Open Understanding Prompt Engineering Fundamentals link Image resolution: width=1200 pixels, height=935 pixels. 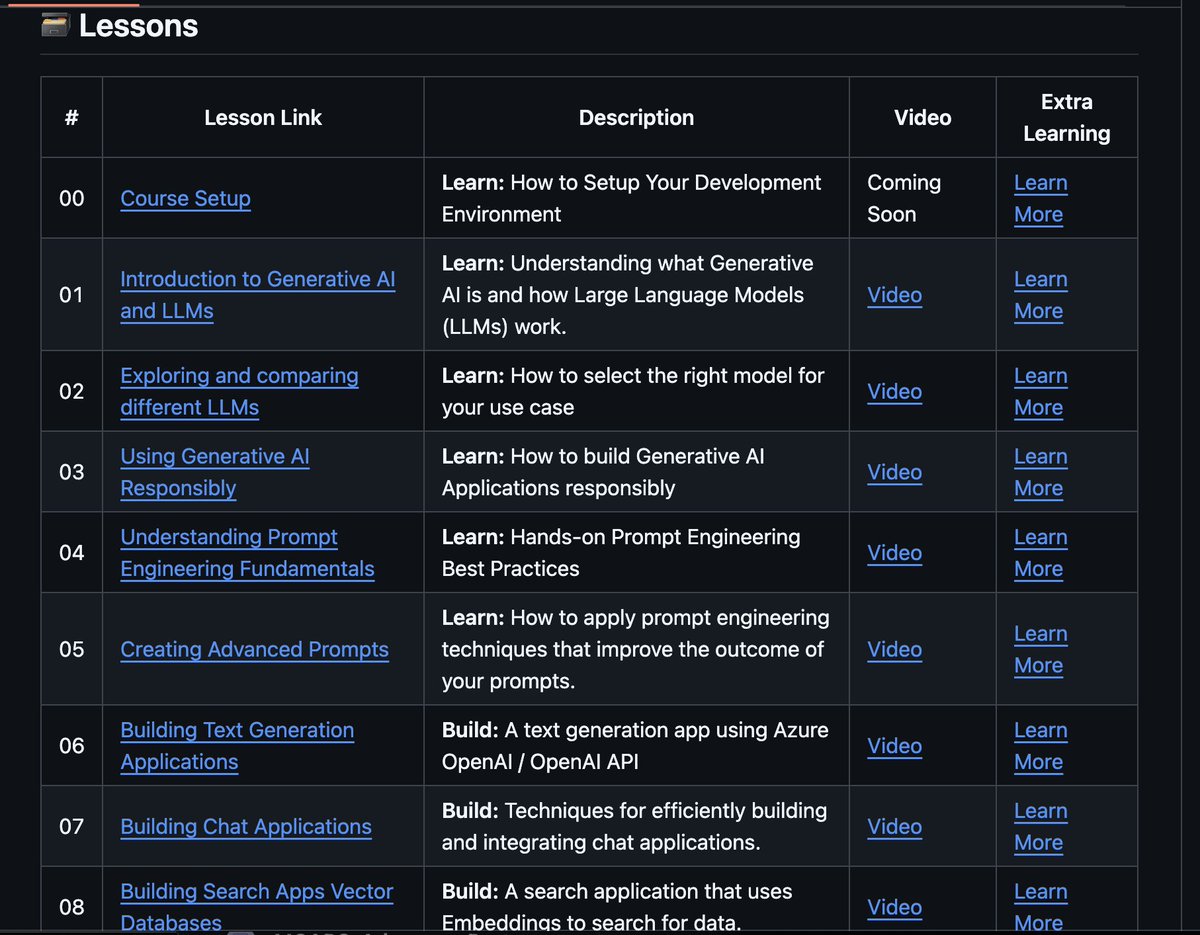(247, 553)
